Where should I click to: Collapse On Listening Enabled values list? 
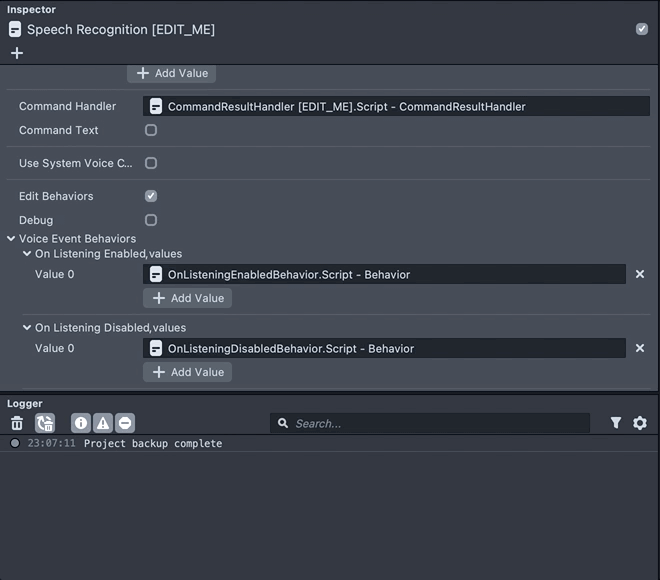pyautogui.click(x=27, y=254)
